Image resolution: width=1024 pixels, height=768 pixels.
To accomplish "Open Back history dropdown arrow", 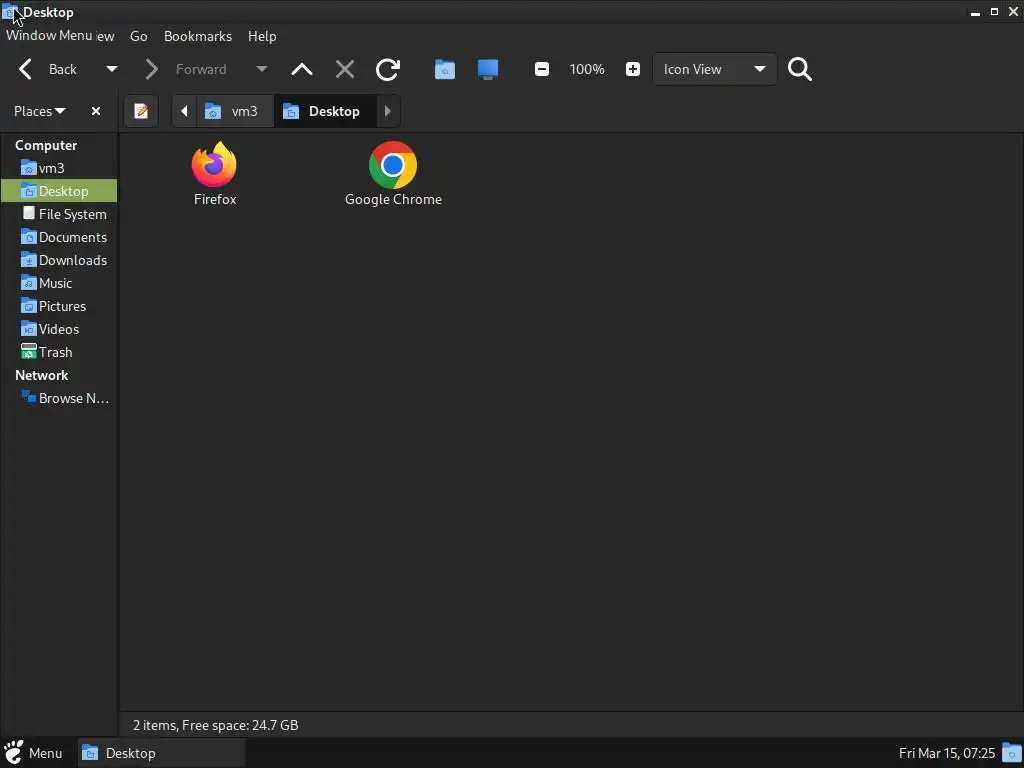I will click(x=112, y=69).
